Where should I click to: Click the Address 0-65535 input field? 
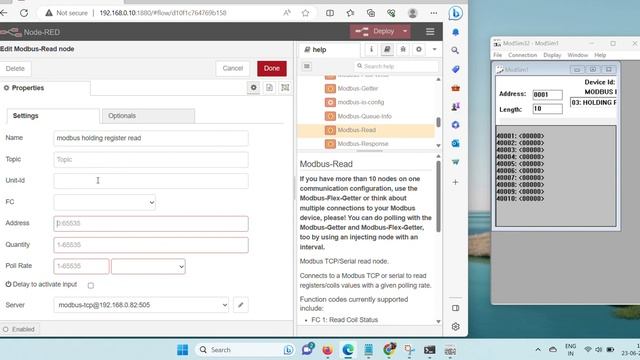(151, 224)
